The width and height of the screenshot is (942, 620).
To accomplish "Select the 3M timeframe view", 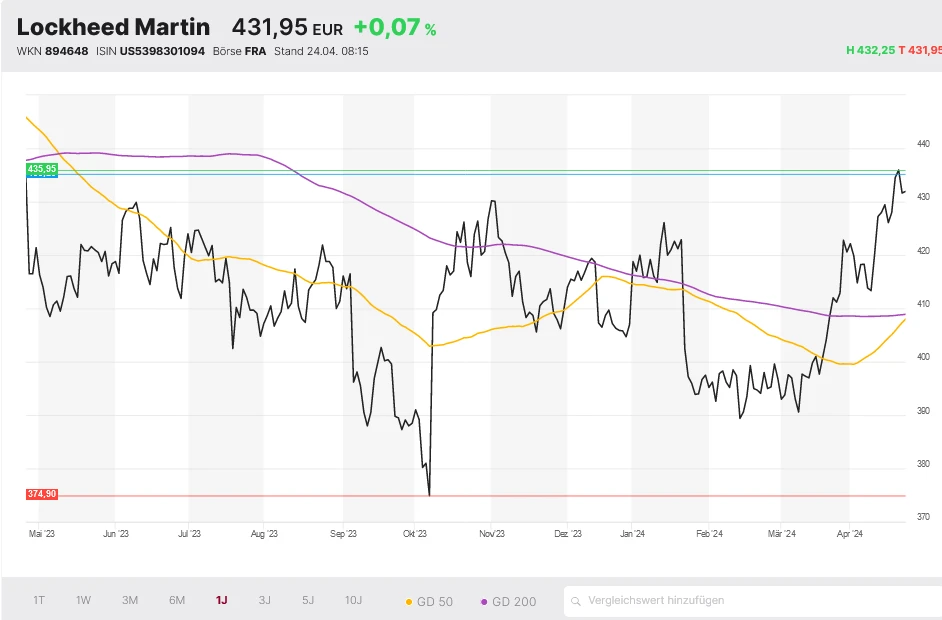I will pos(128,600).
